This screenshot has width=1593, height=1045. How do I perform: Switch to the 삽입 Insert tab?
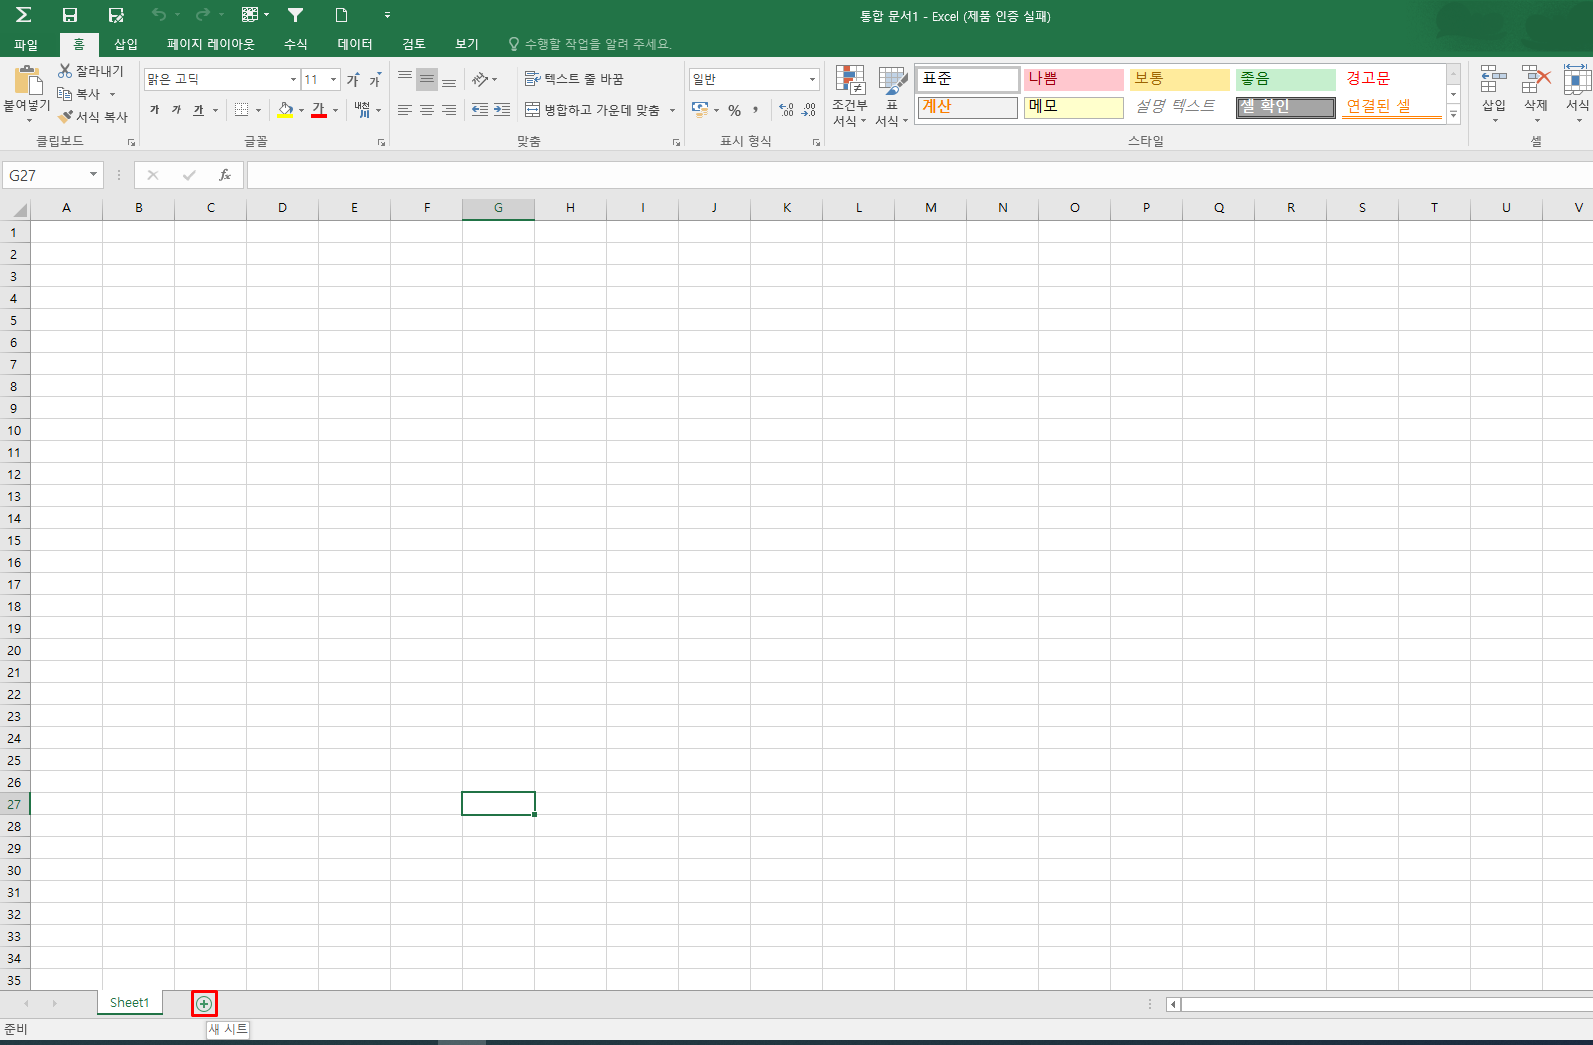(x=126, y=44)
